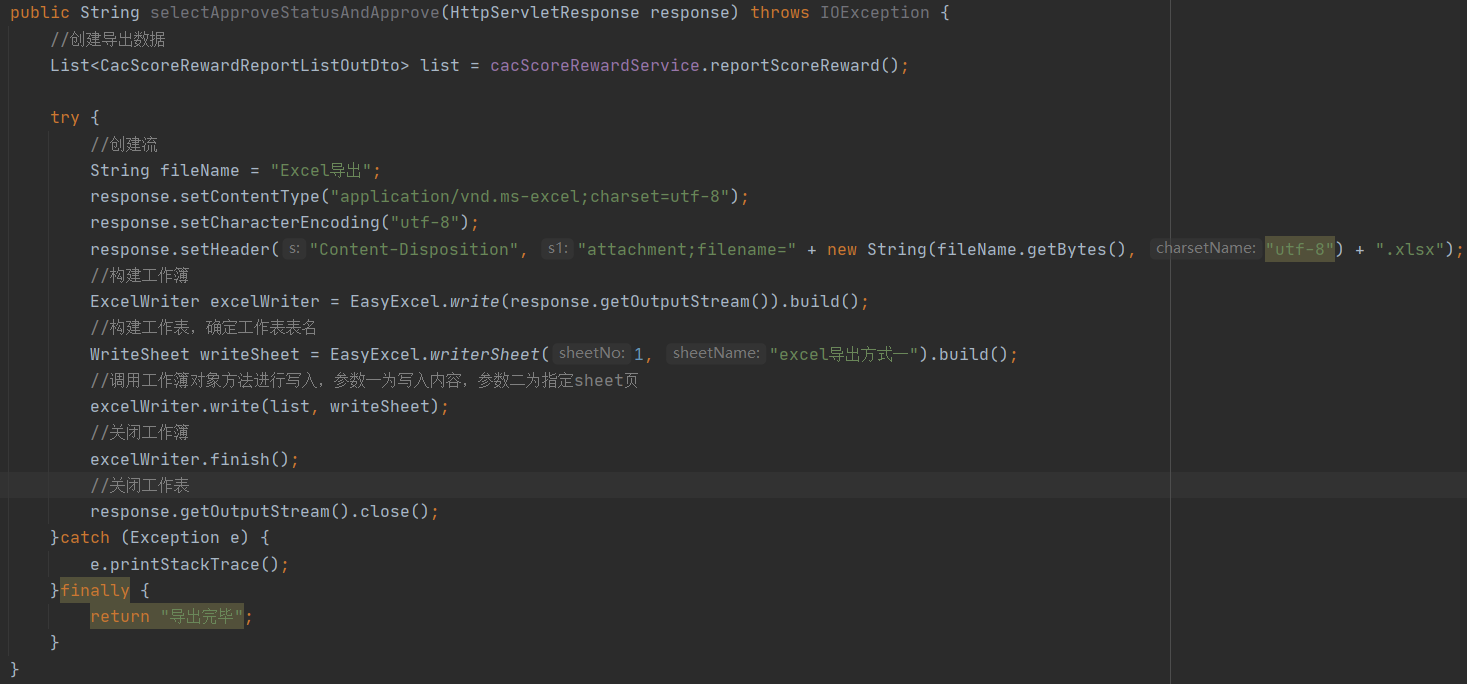Click setHeader method call
The image size is (1467, 684).
[x=225, y=249]
